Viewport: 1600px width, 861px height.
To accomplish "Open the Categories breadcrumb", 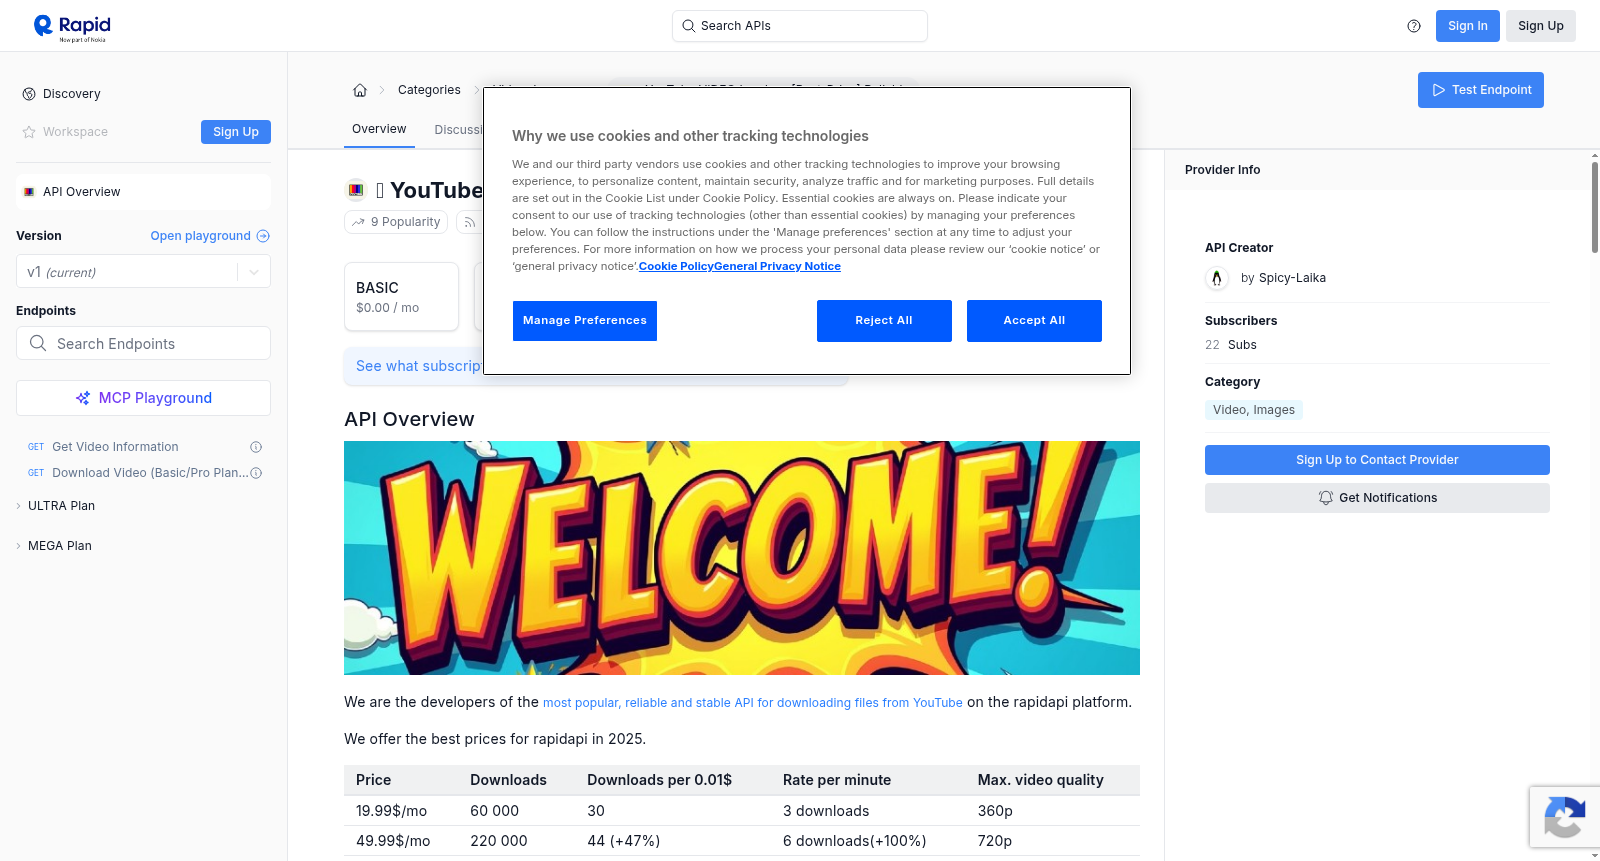I will pyautogui.click(x=429, y=90).
